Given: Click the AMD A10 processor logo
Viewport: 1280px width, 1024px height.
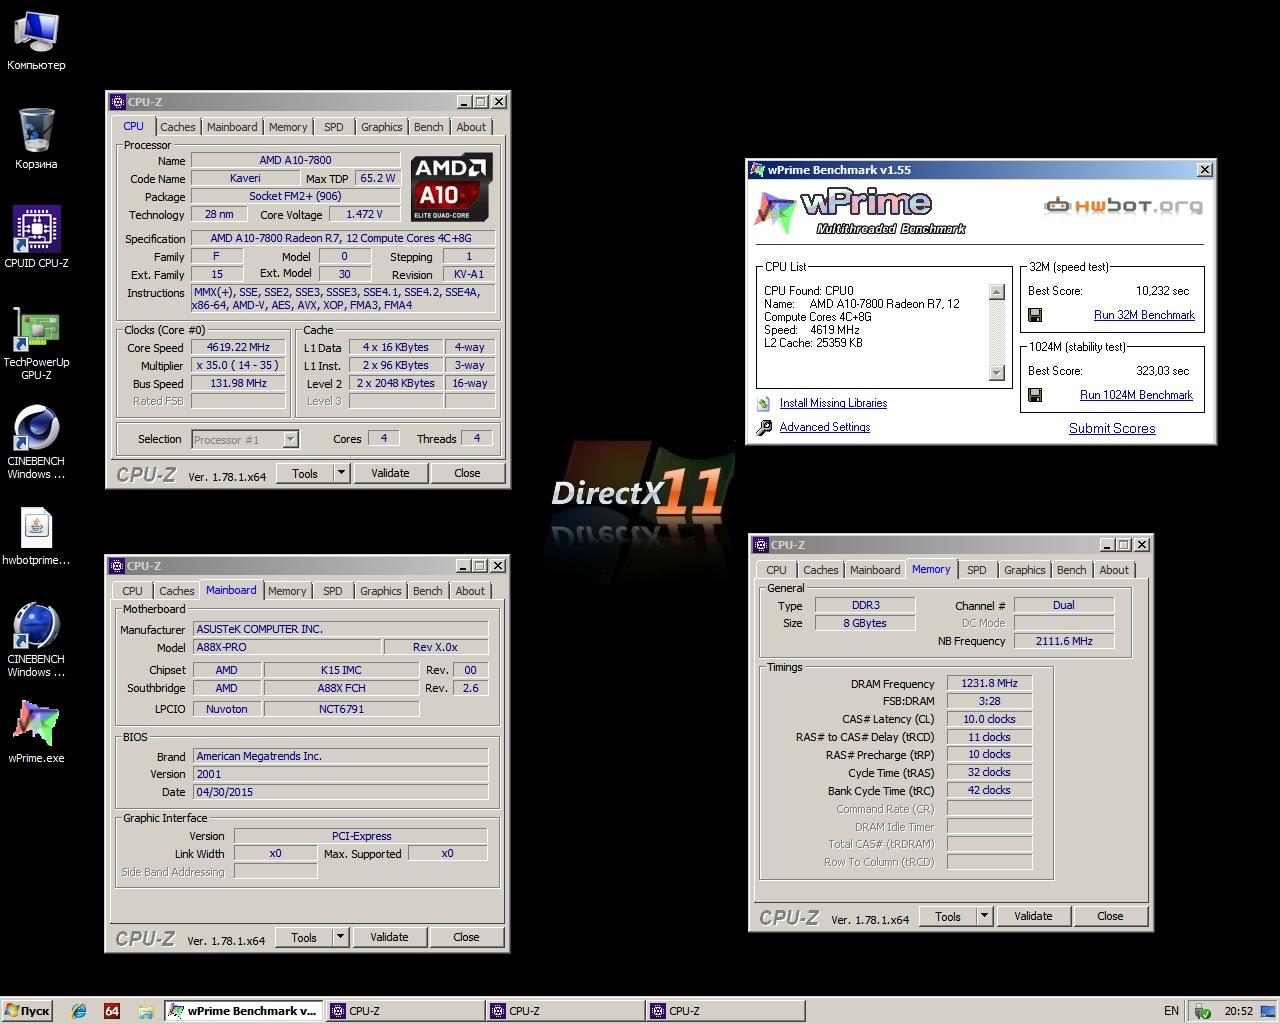Looking at the screenshot, I should (452, 187).
